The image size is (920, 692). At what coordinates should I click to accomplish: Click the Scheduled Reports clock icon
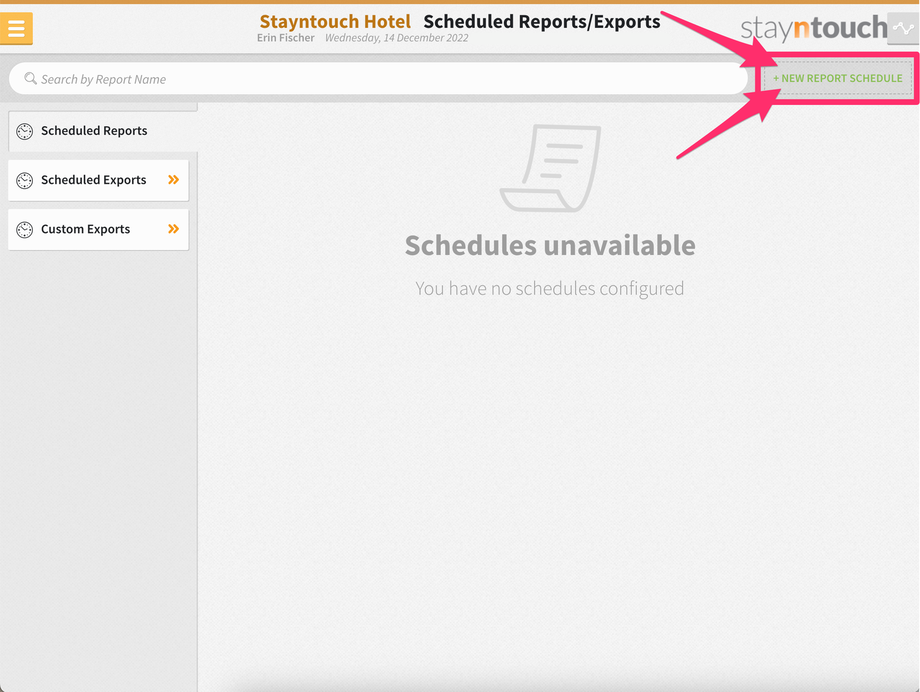point(25,131)
